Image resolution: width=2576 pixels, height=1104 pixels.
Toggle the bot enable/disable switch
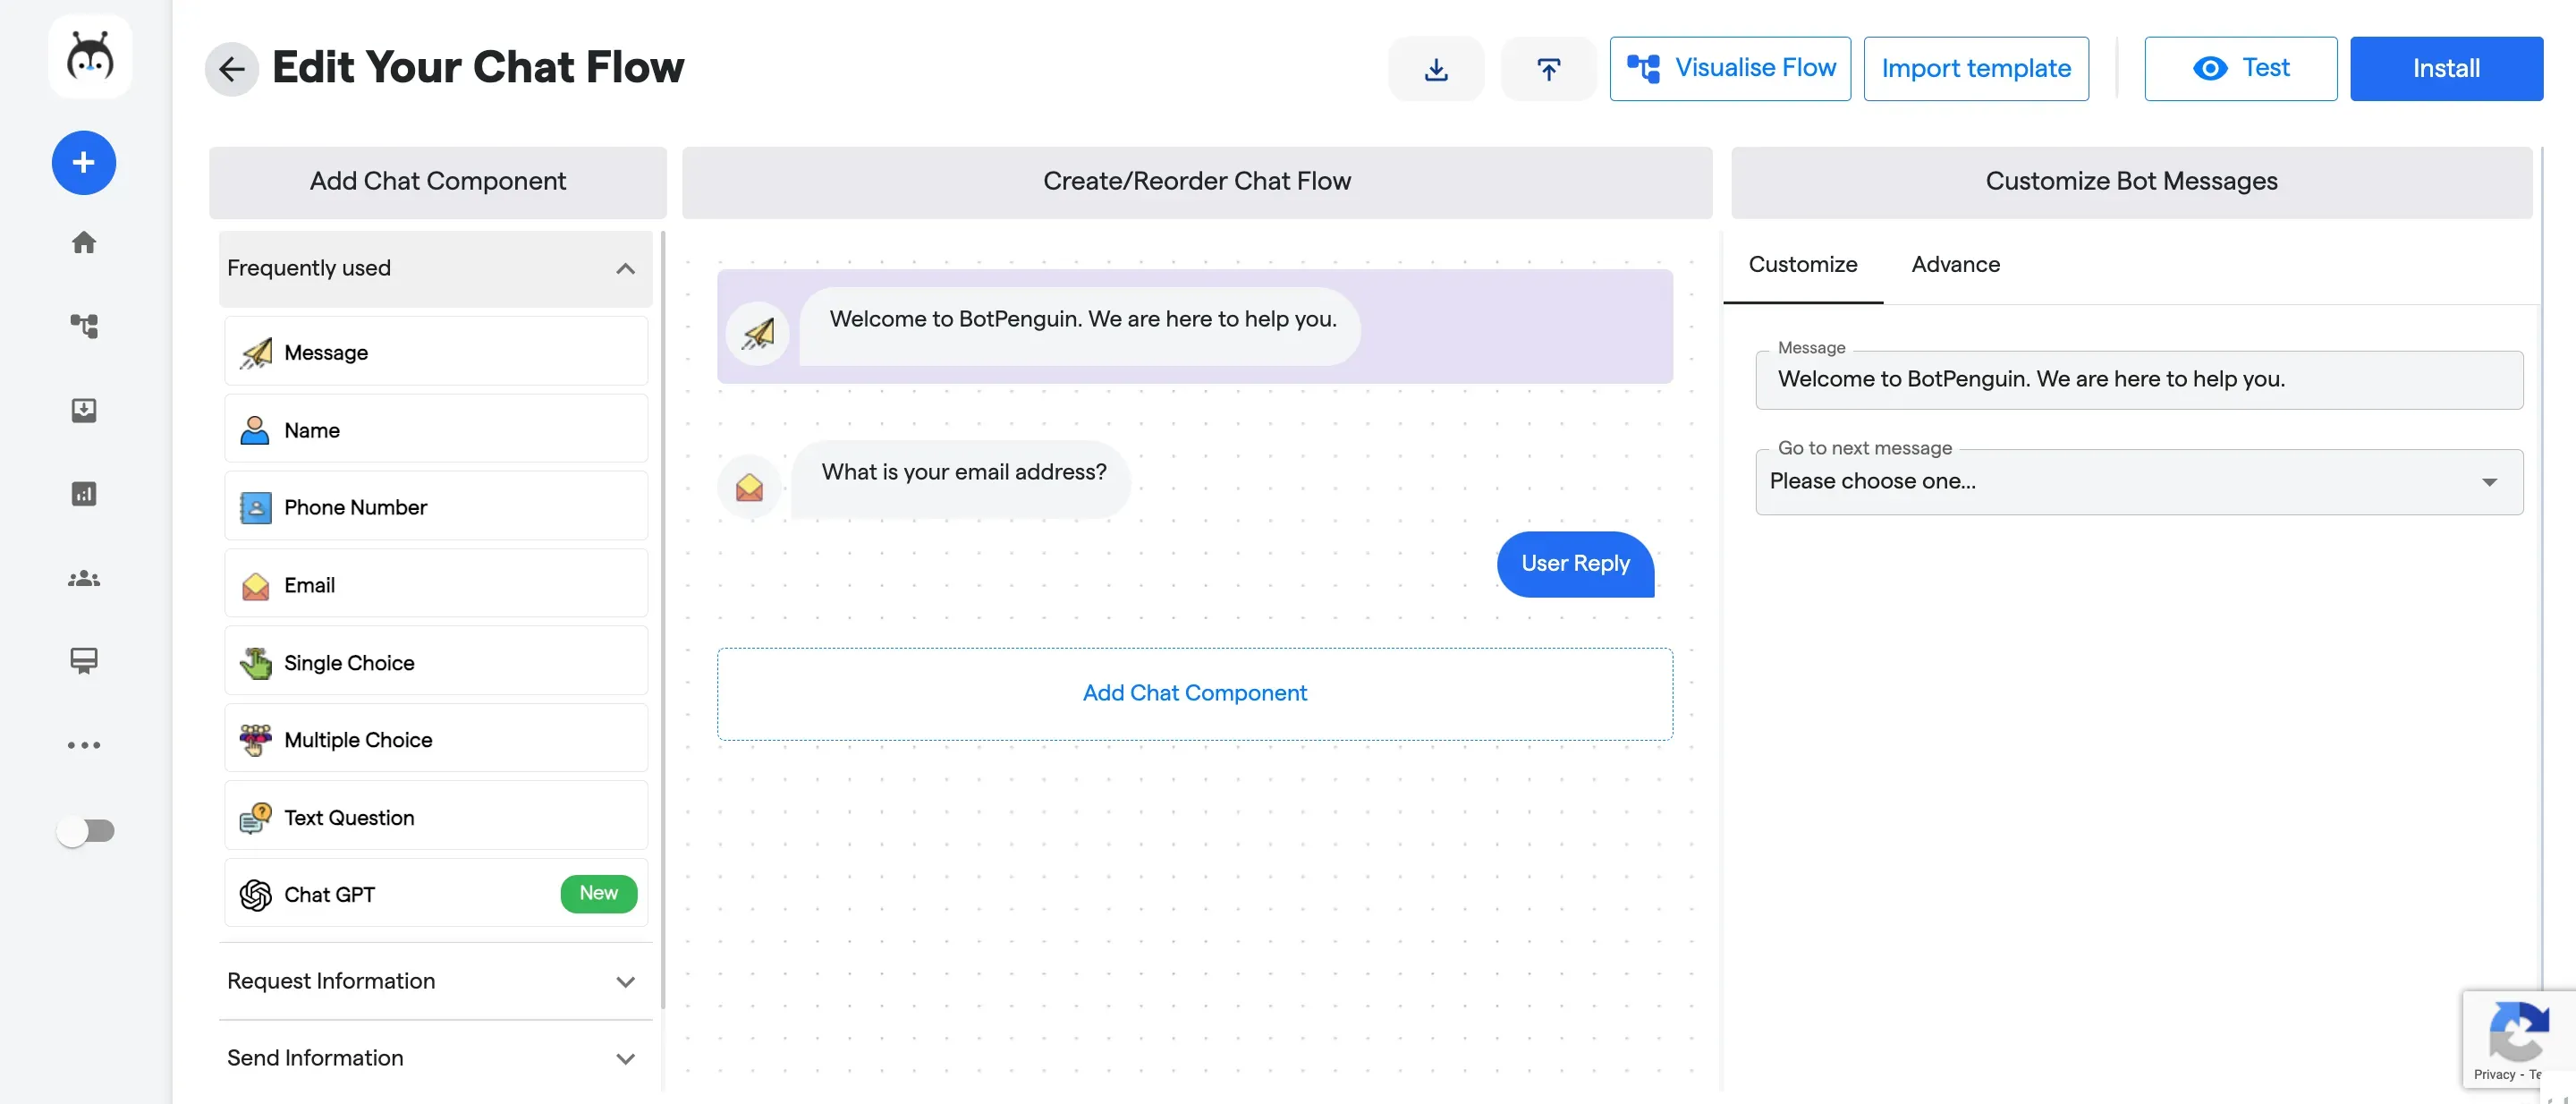pyautogui.click(x=86, y=829)
